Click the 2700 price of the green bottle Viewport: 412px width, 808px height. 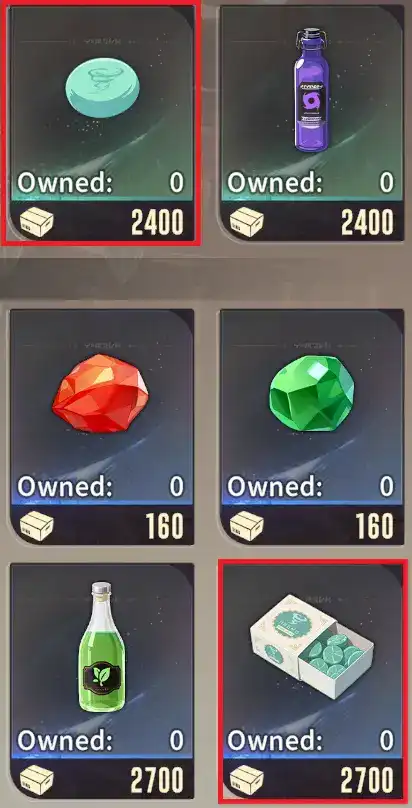click(157, 780)
